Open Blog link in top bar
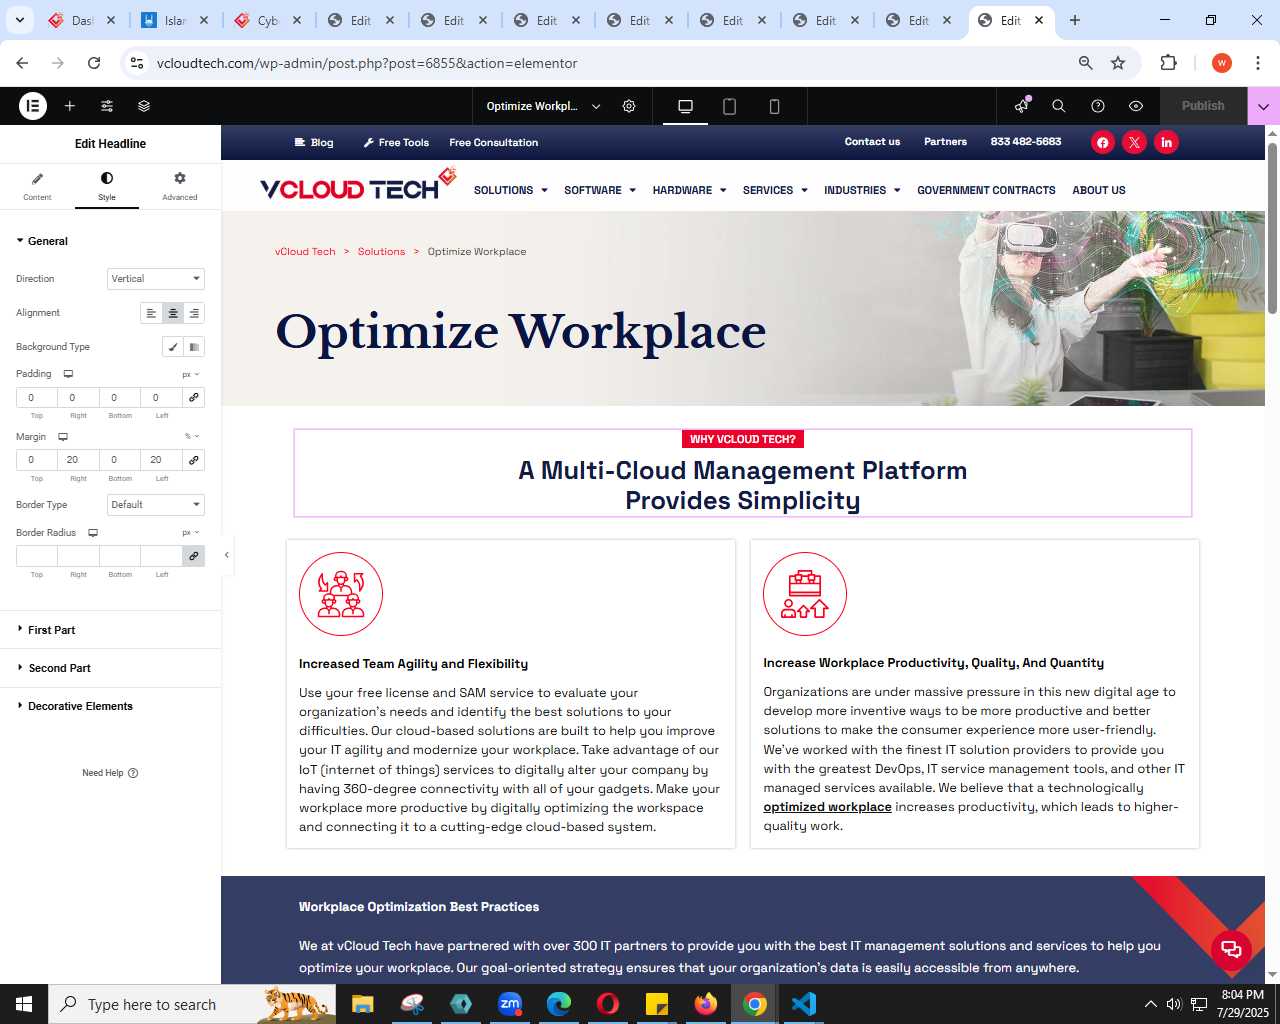1280x1024 pixels. (314, 143)
